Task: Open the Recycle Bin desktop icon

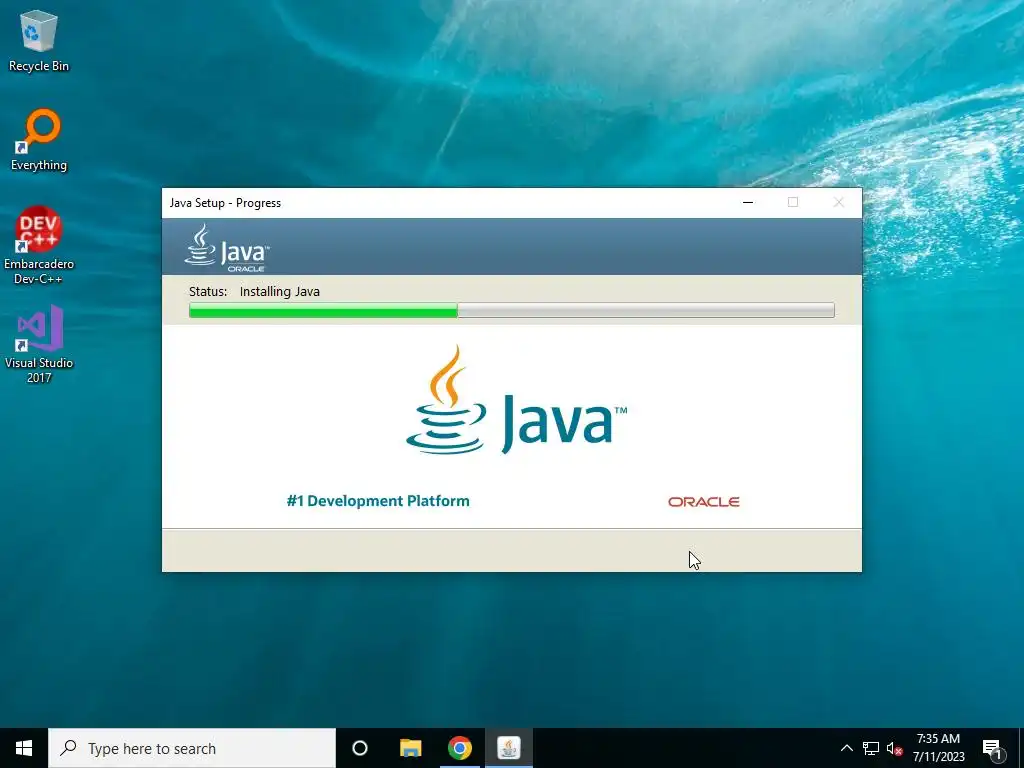Action: point(39,40)
